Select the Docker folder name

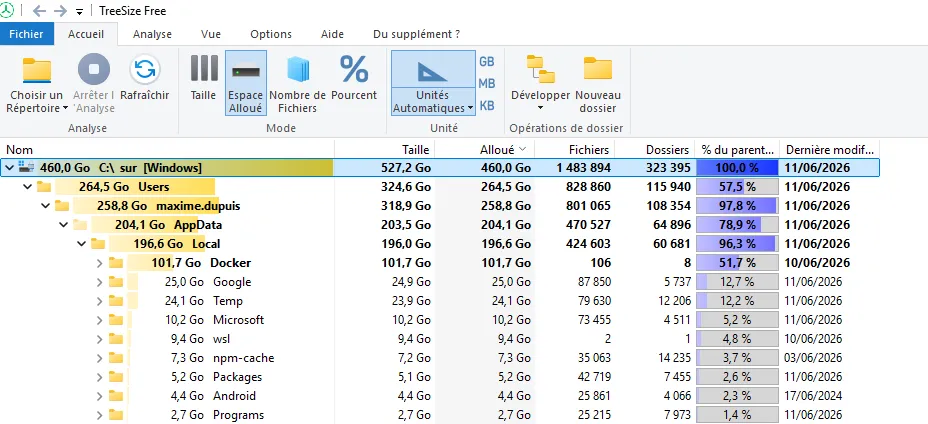(x=231, y=263)
